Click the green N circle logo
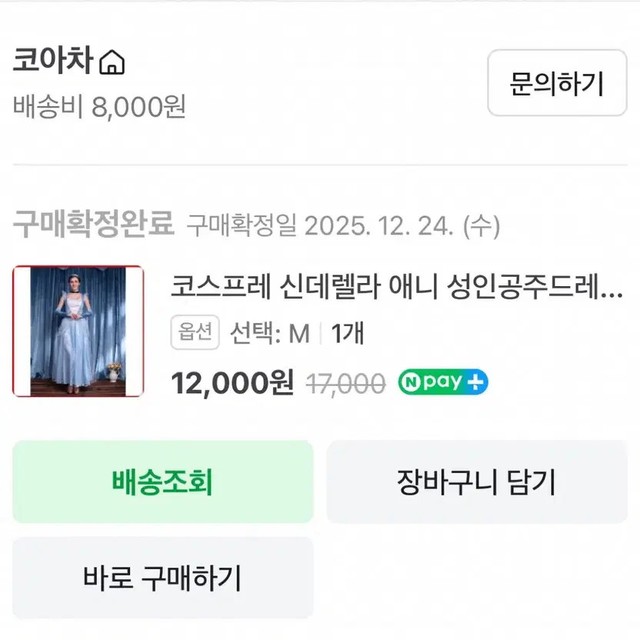Screen dimensions: 640x640 (x=411, y=382)
